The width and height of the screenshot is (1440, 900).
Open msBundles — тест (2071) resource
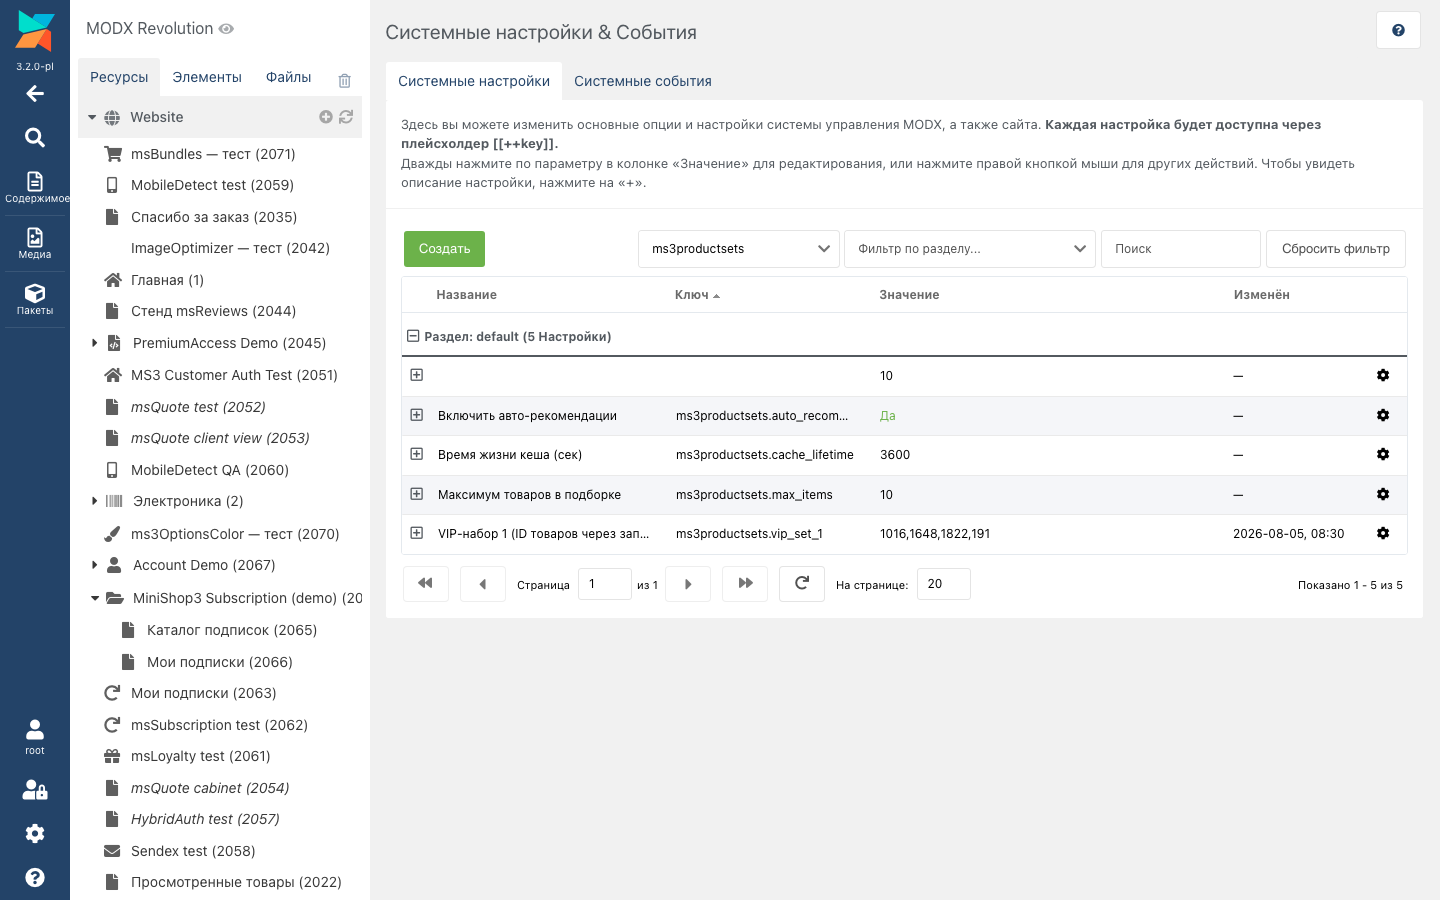[x=213, y=154]
